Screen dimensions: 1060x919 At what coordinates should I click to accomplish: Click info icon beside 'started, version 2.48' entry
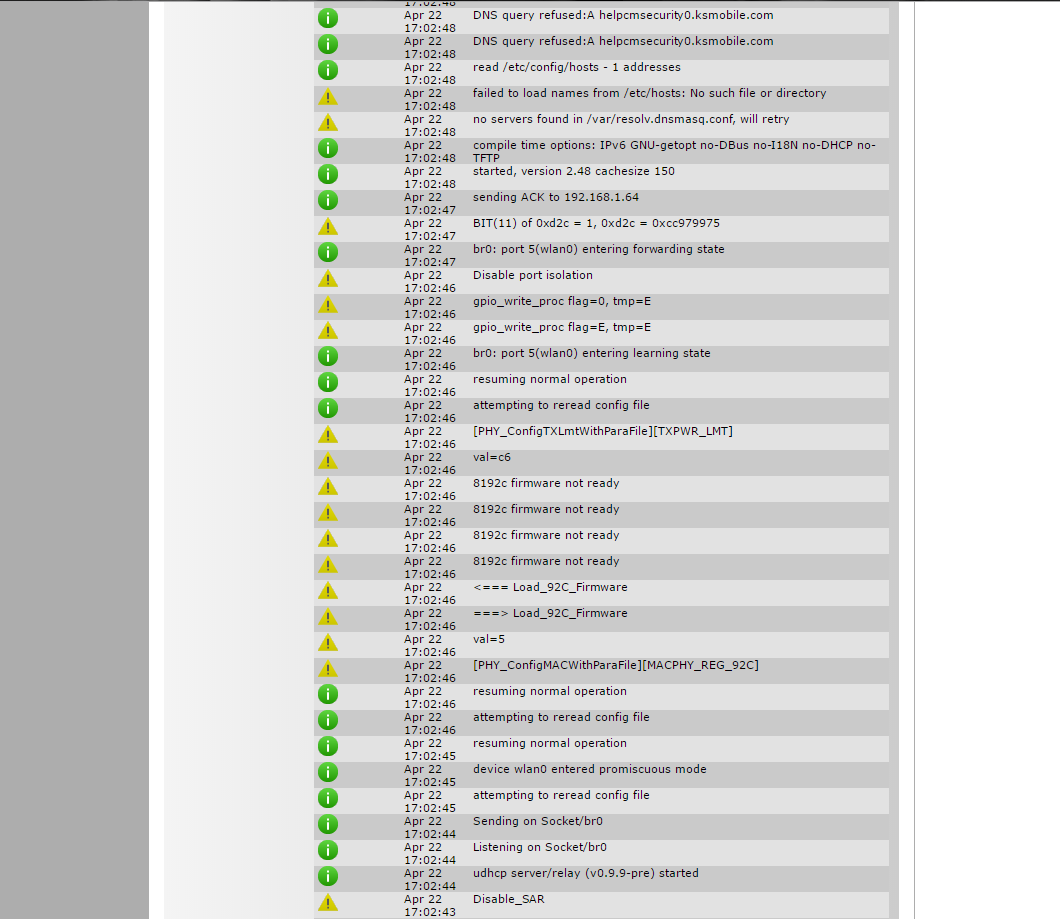pos(328,174)
